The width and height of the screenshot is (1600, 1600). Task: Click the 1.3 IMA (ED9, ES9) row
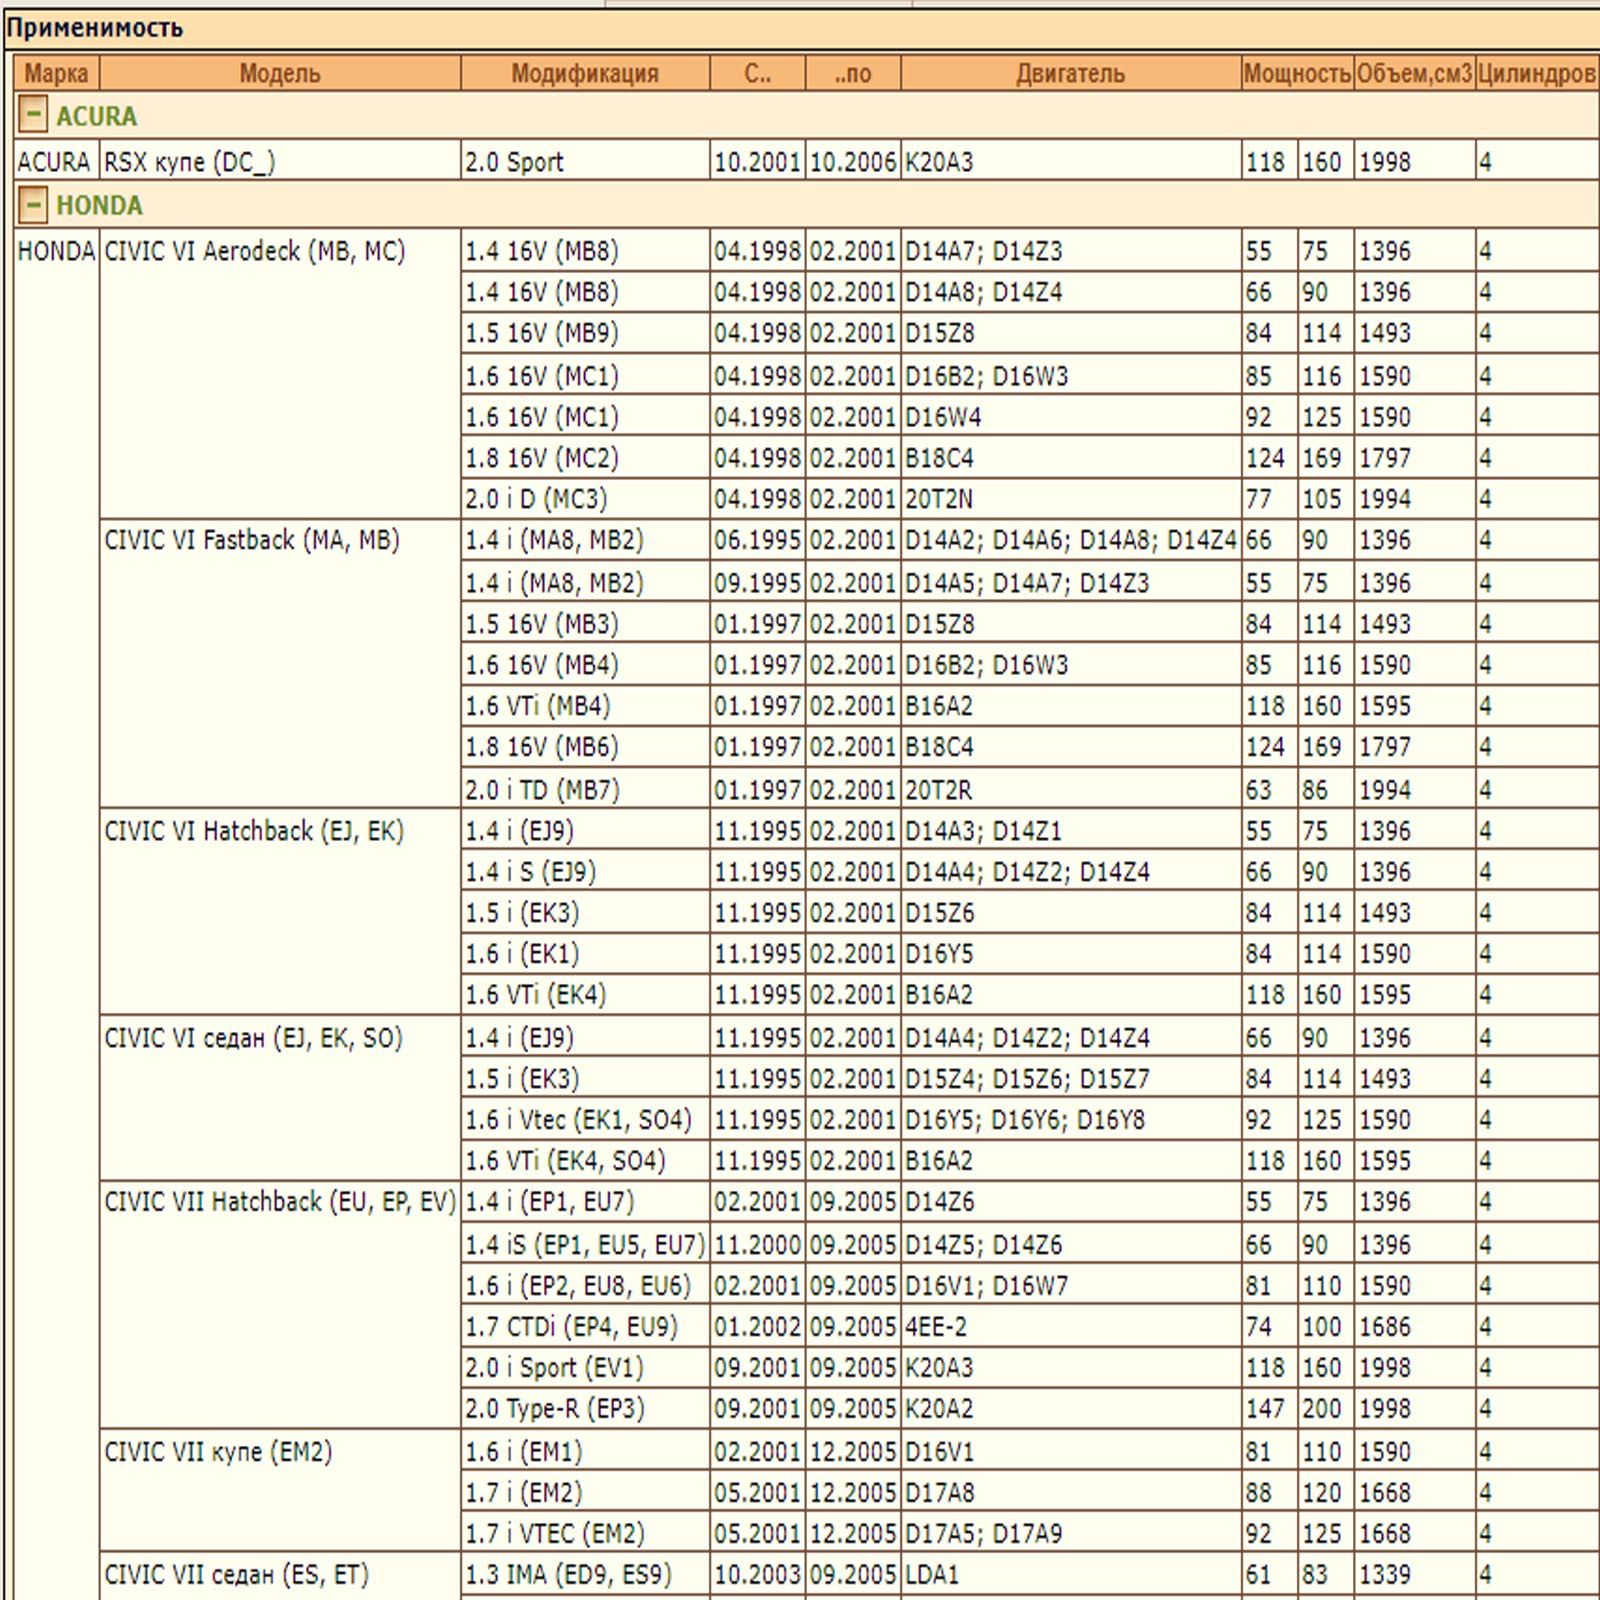(x=568, y=1575)
